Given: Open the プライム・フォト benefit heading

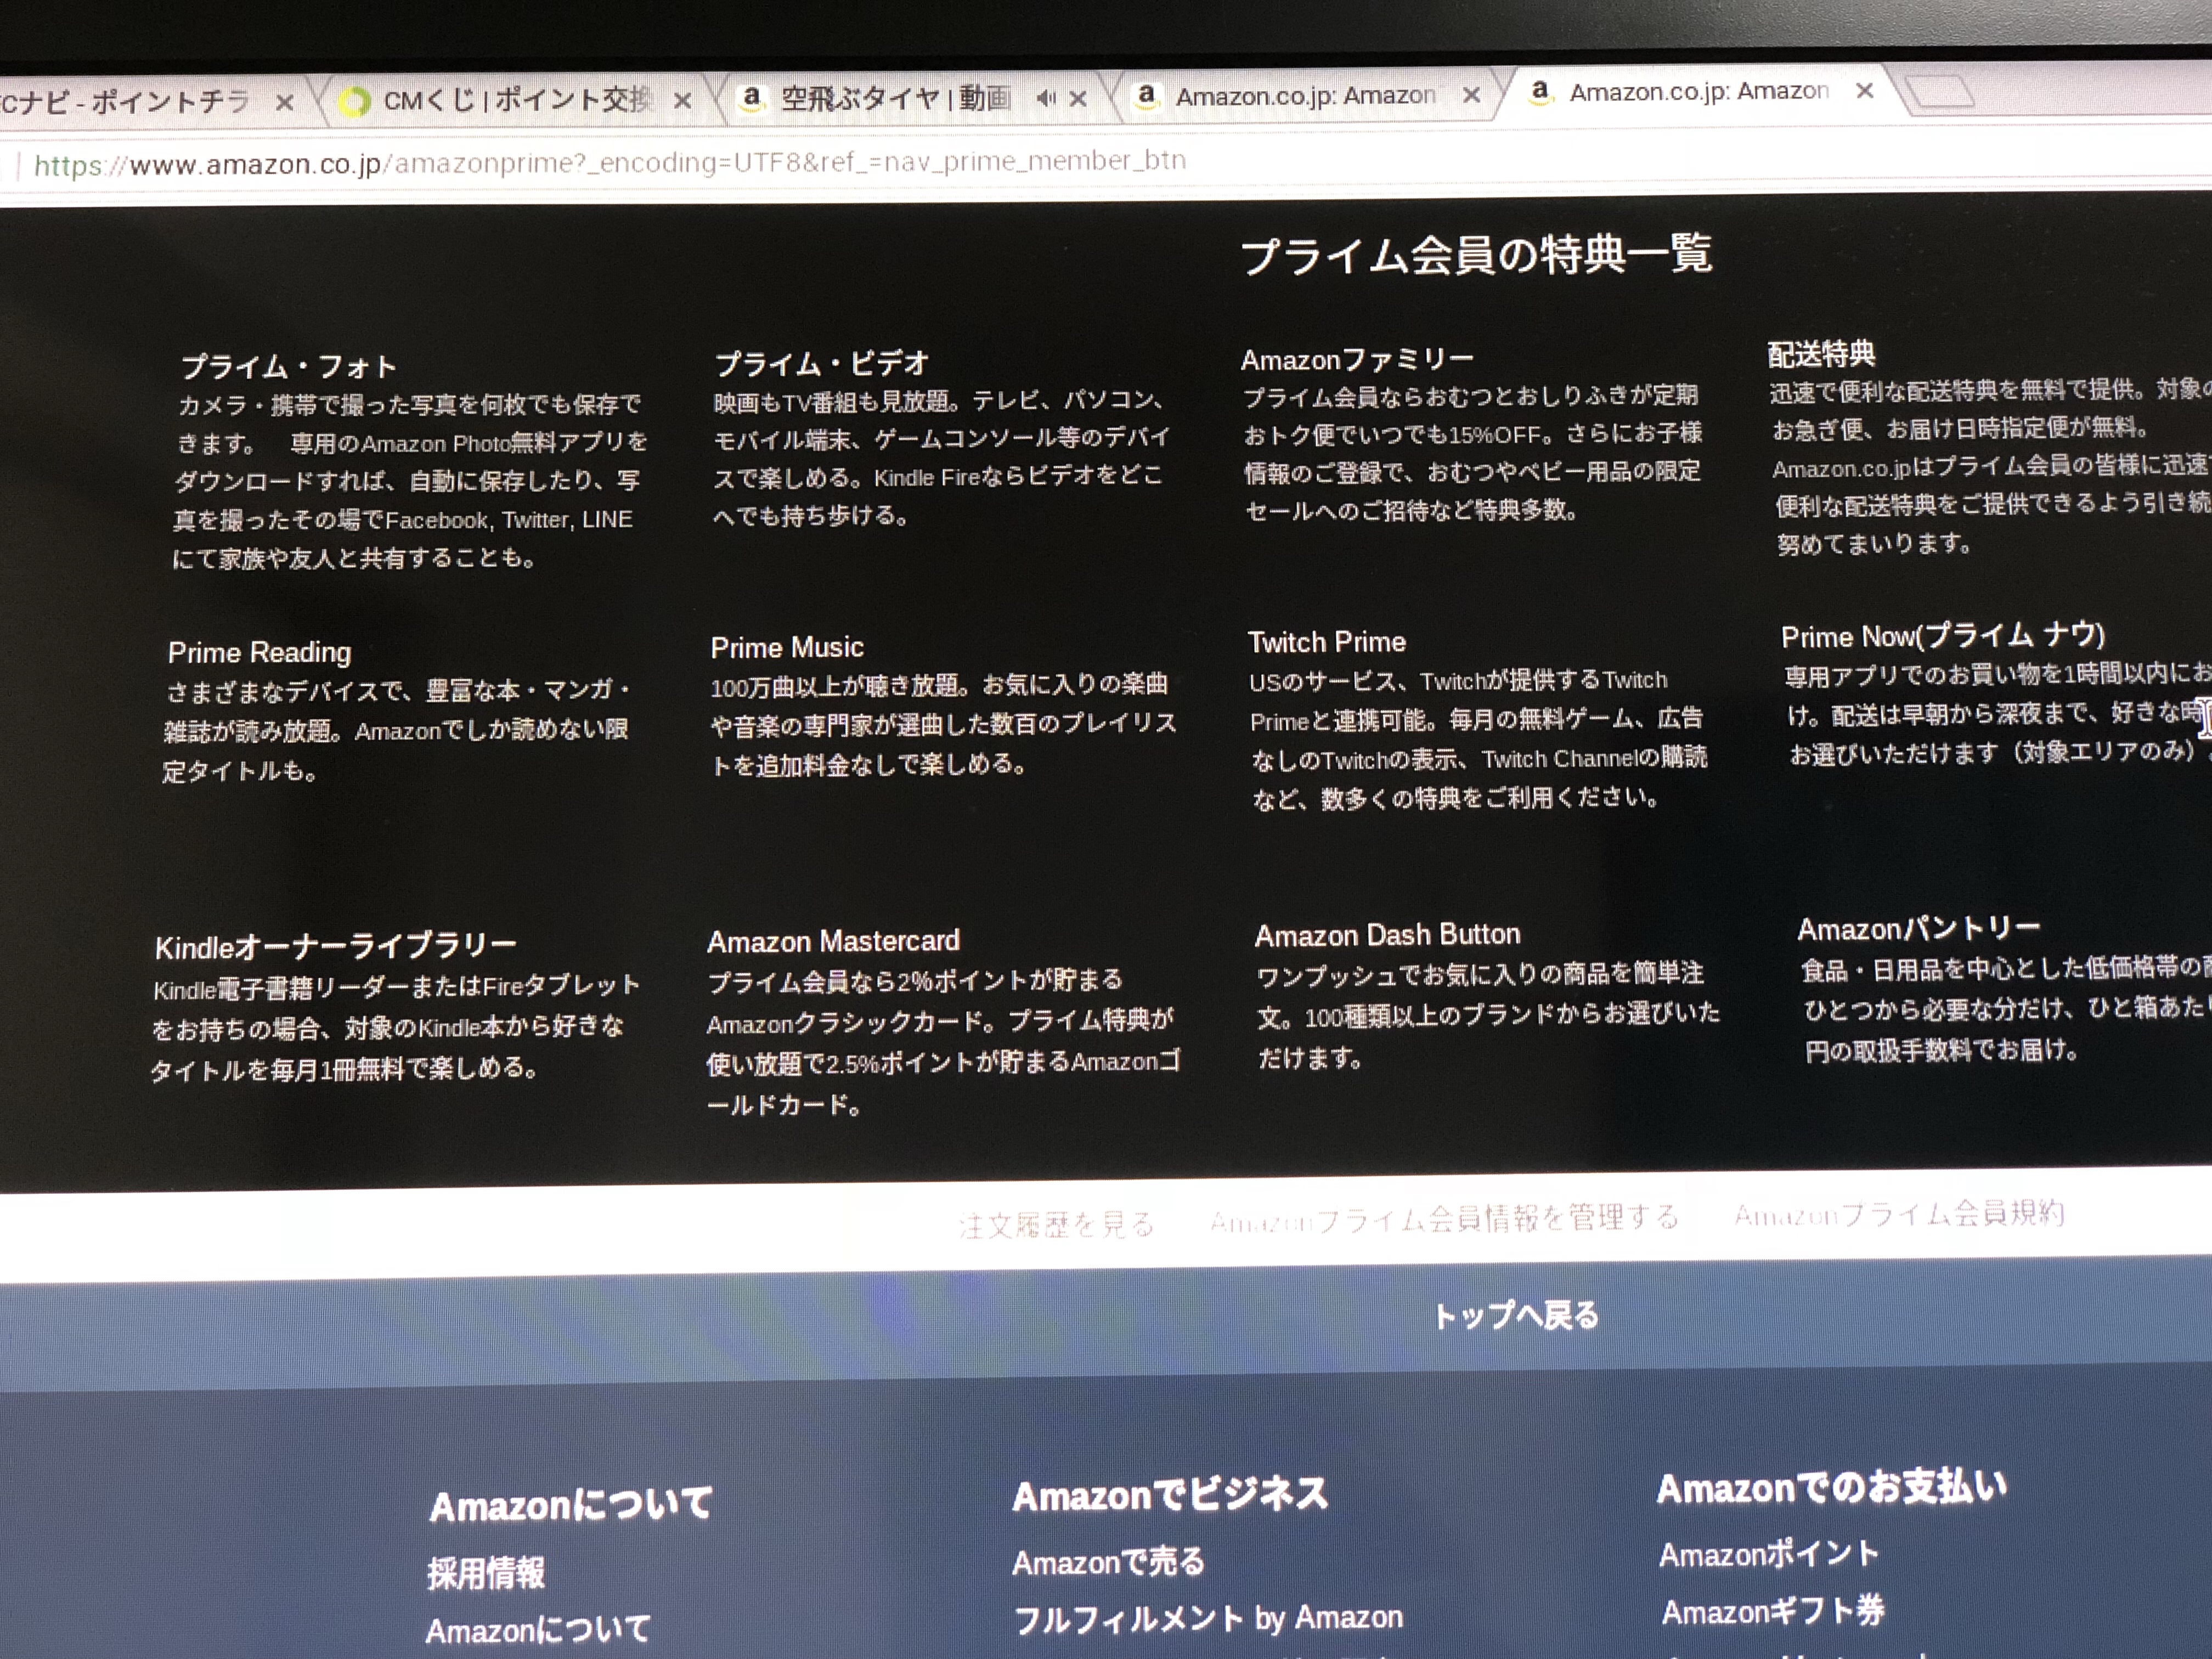Looking at the screenshot, I should (288, 367).
